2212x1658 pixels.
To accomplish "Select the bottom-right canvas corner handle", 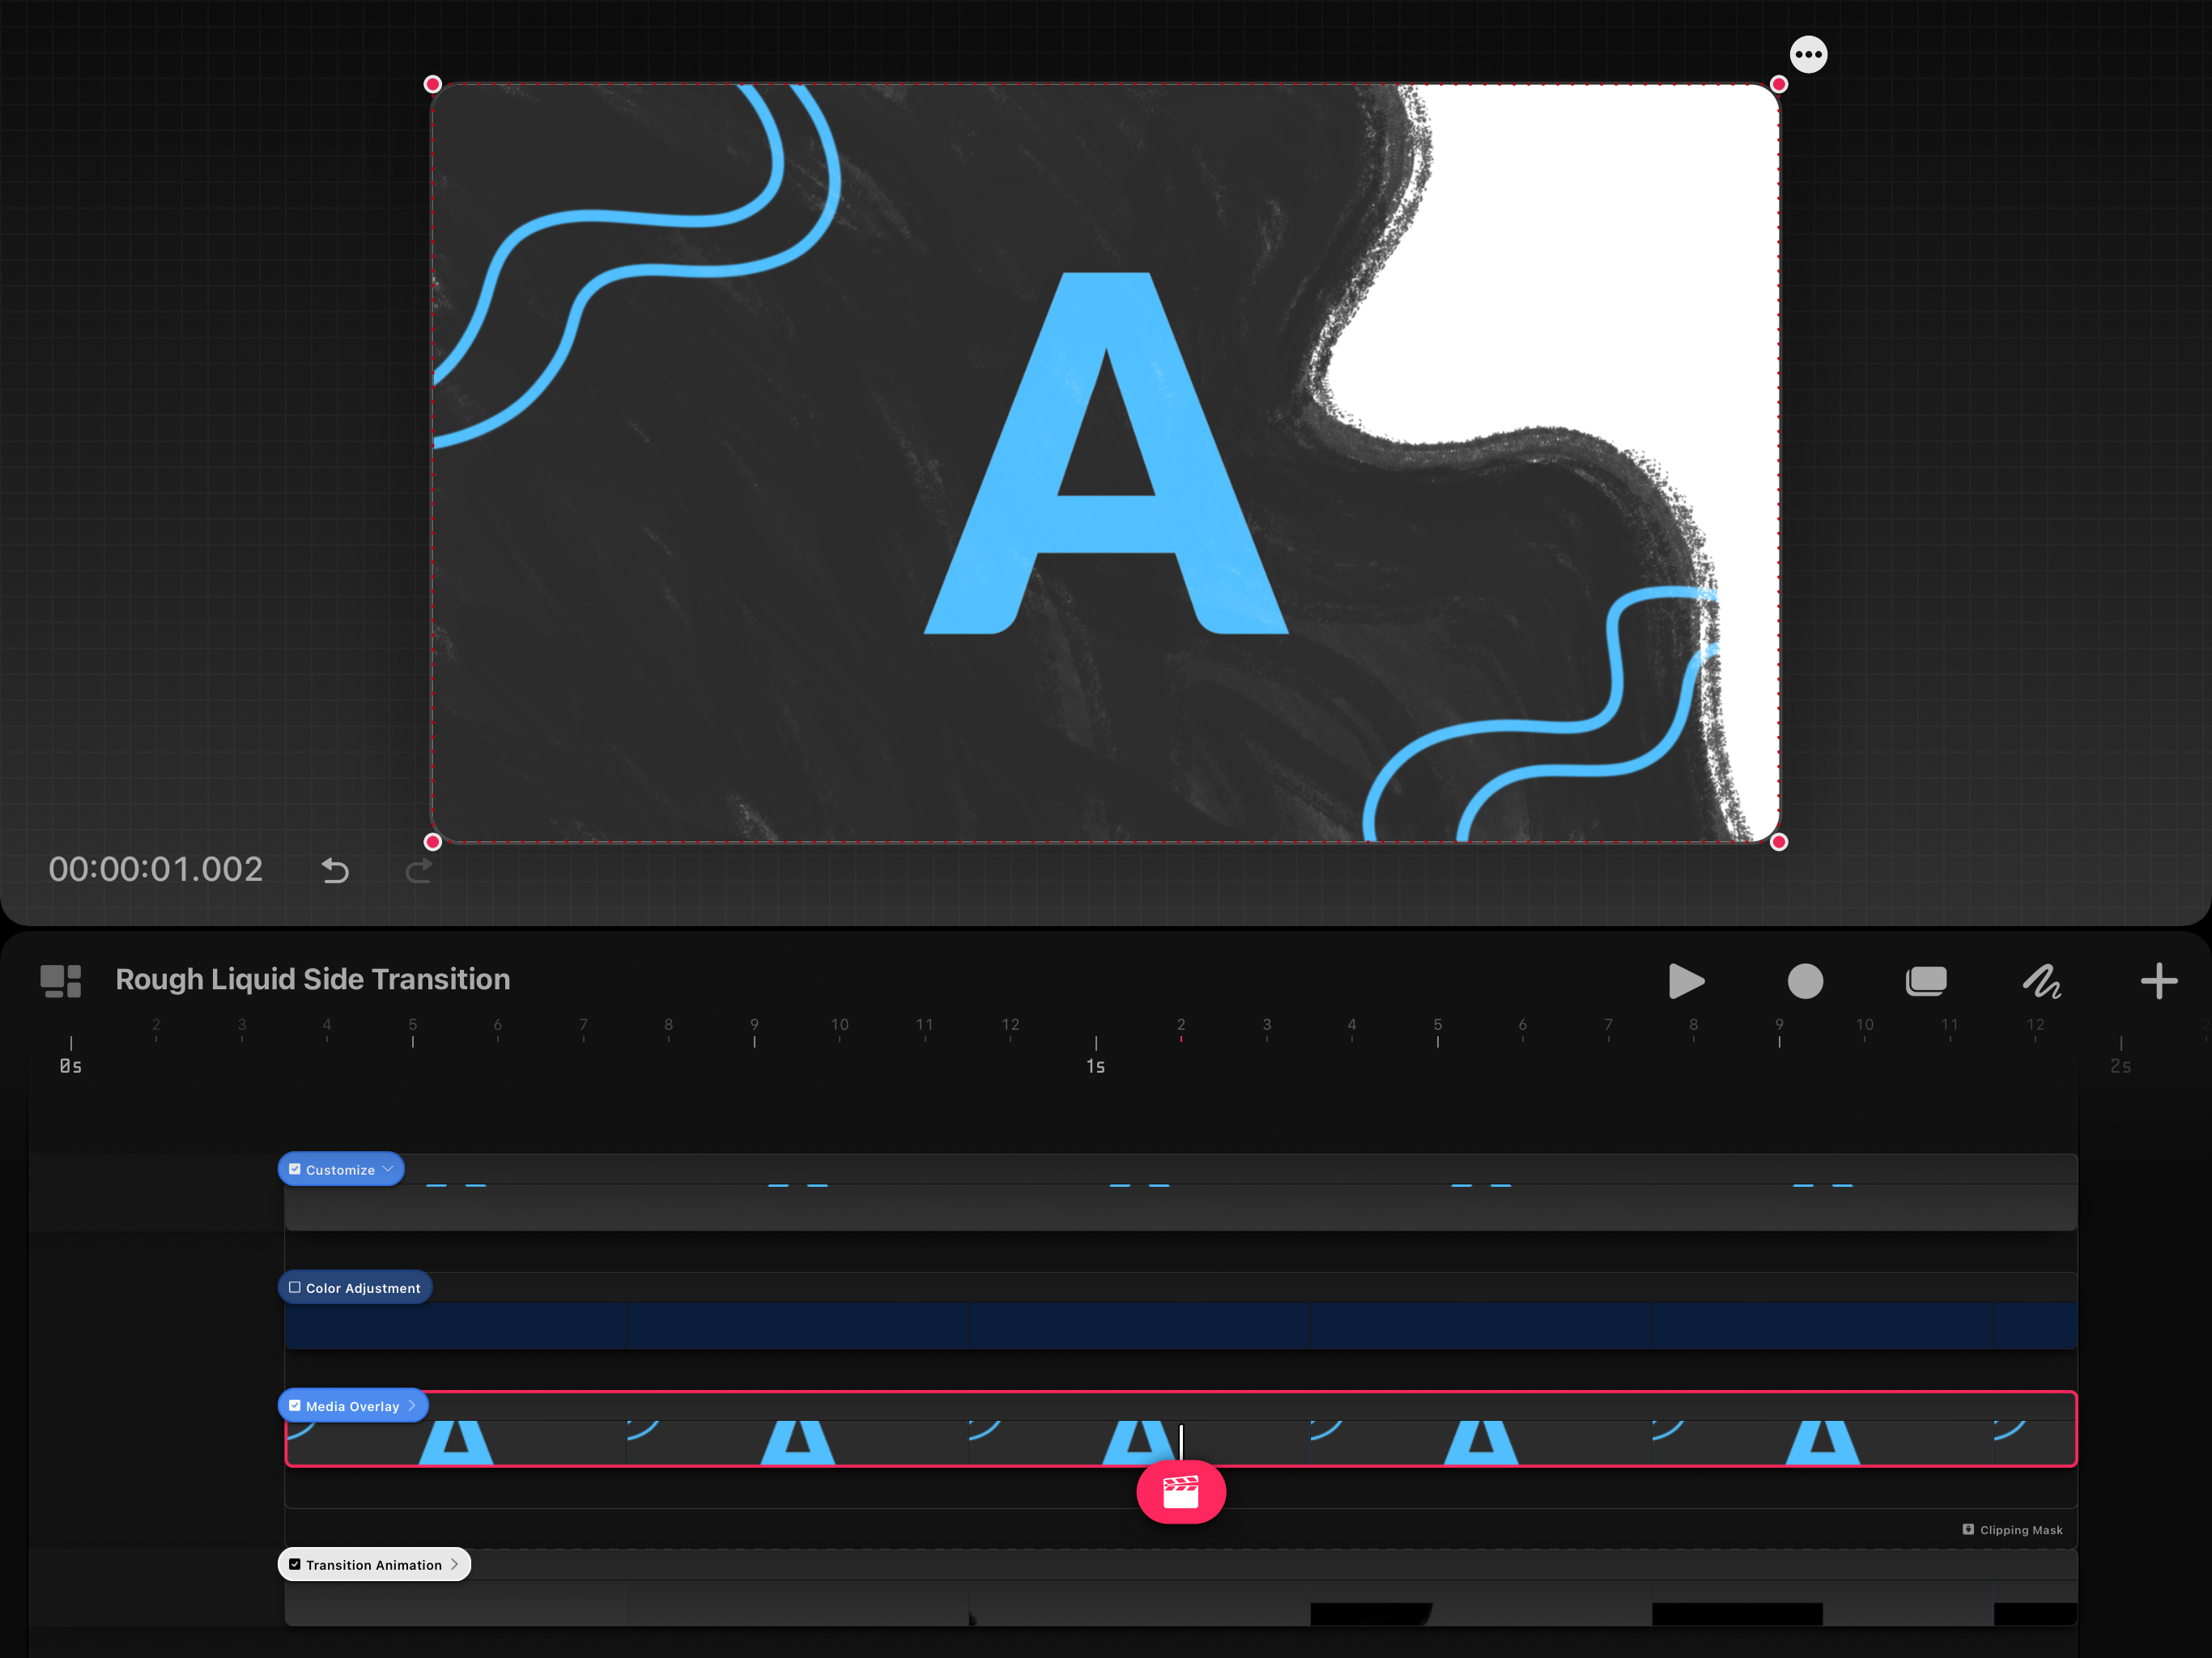I will [x=1778, y=842].
